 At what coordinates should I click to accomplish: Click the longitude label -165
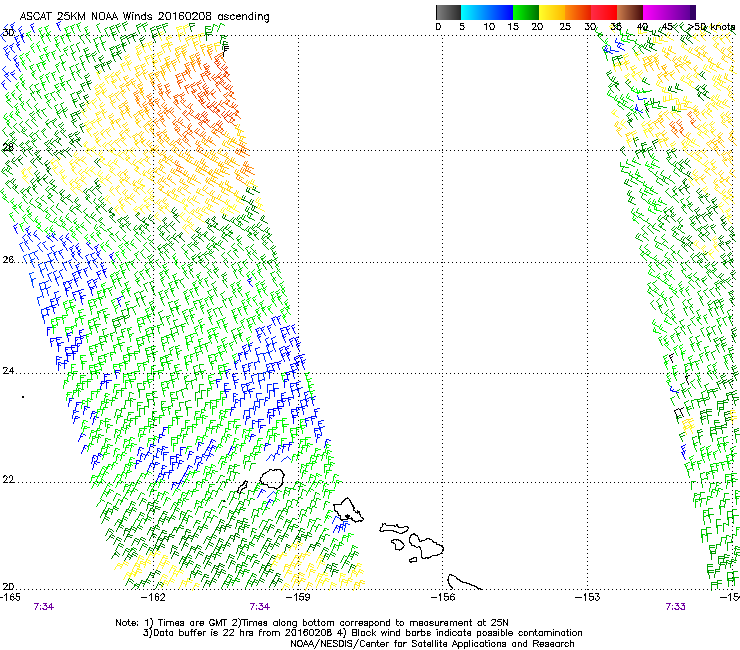[10, 597]
